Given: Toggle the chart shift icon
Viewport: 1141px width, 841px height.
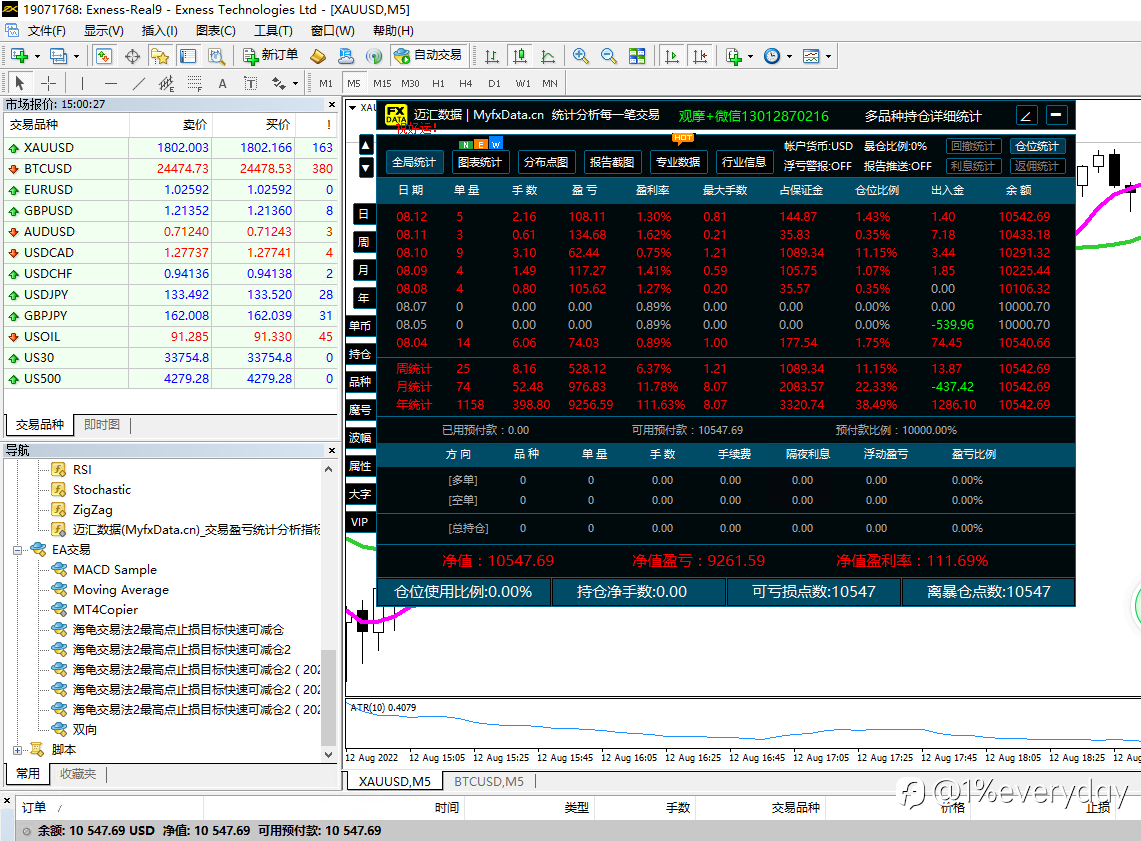Looking at the screenshot, I should 700,56.
